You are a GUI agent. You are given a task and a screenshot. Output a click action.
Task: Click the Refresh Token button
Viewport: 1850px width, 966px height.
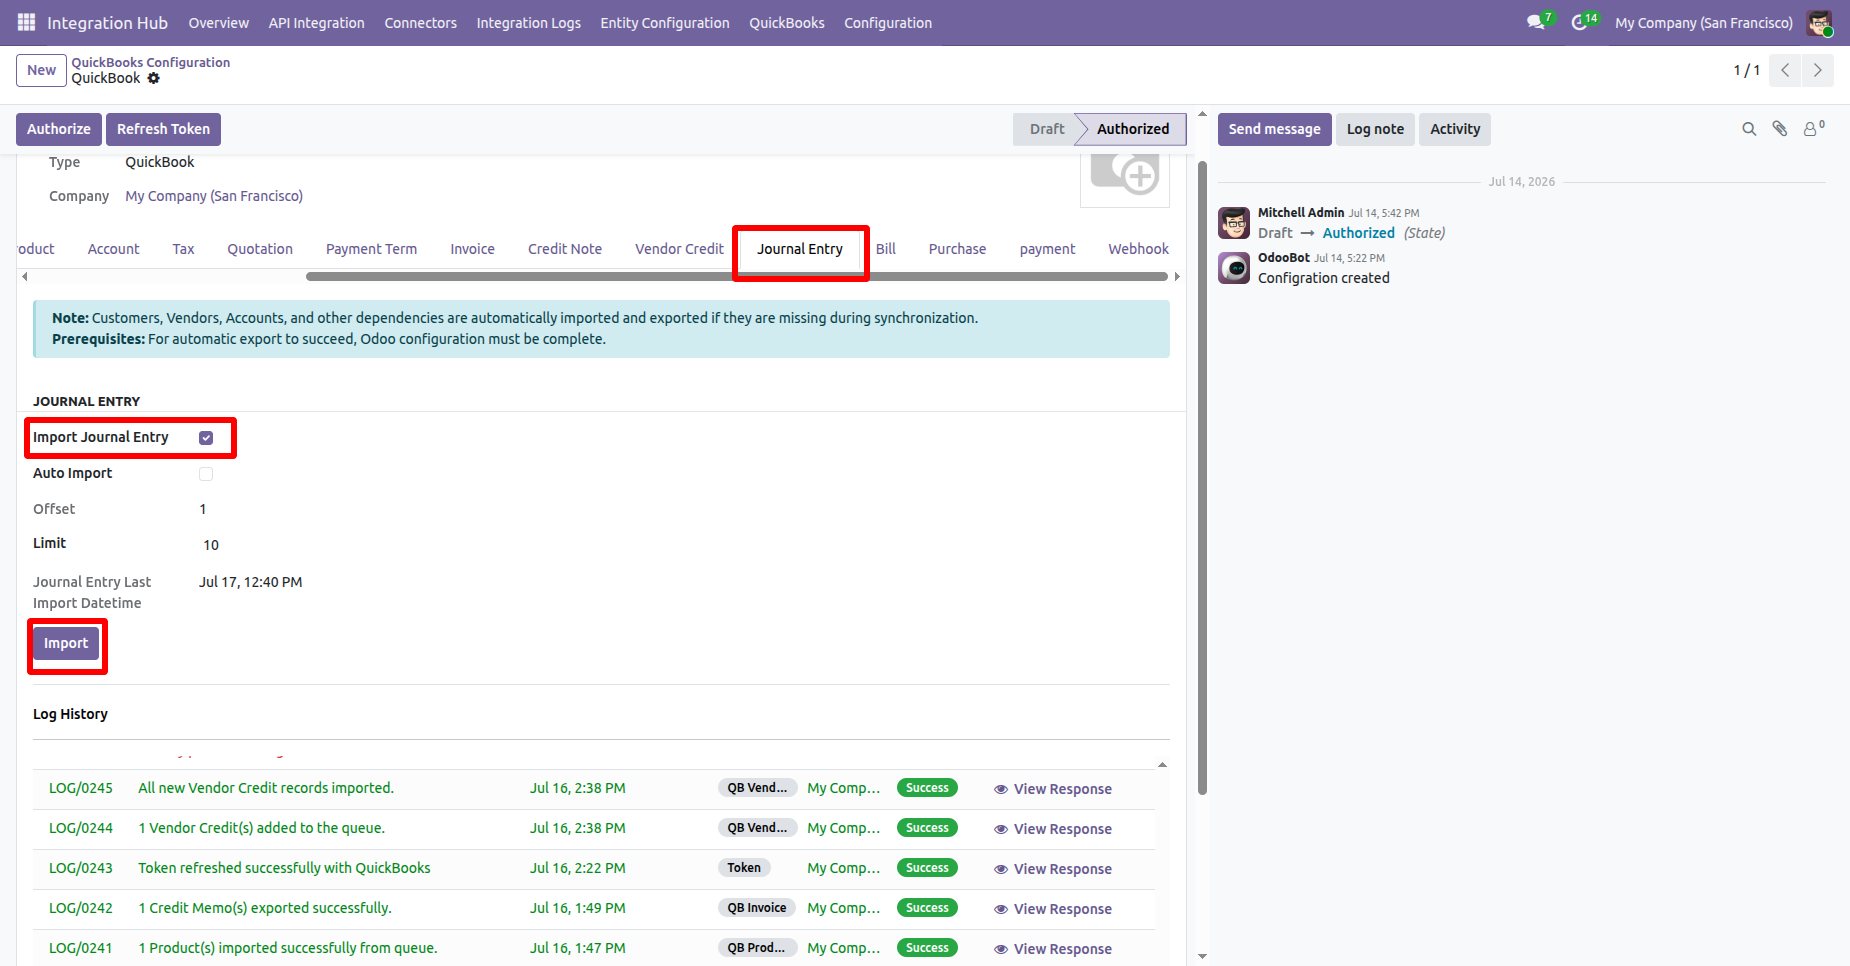163,129
